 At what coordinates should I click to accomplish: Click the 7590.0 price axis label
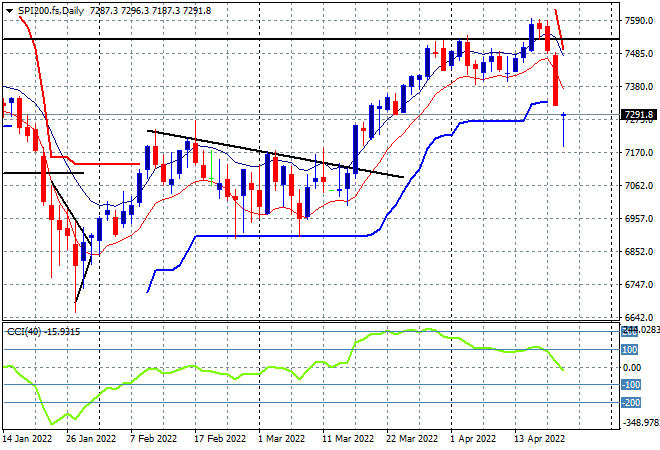[639, 21]
